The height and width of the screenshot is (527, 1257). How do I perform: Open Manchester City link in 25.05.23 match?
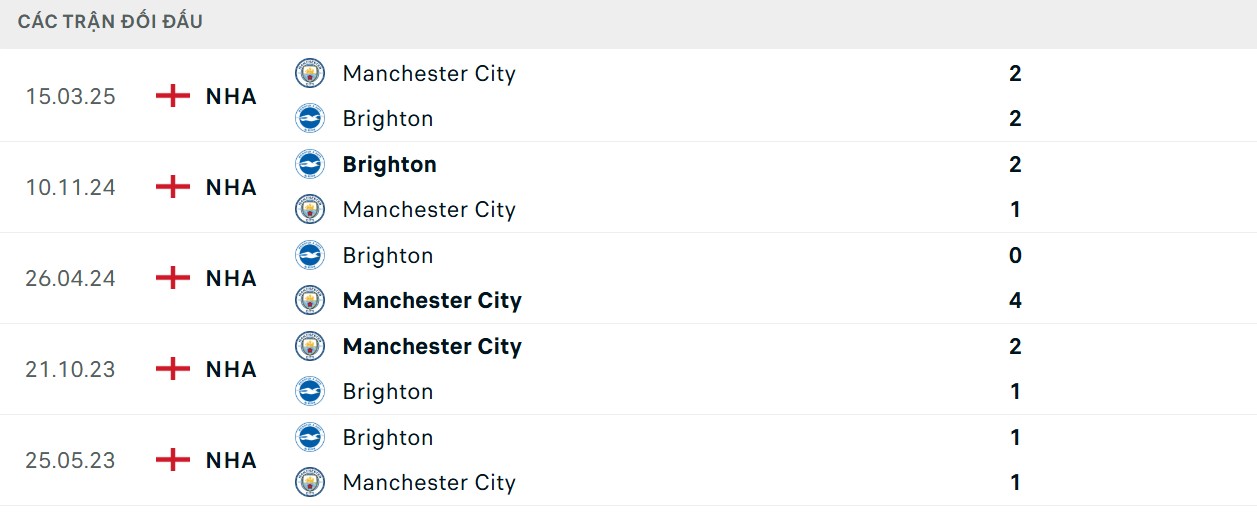coord(429,482)
